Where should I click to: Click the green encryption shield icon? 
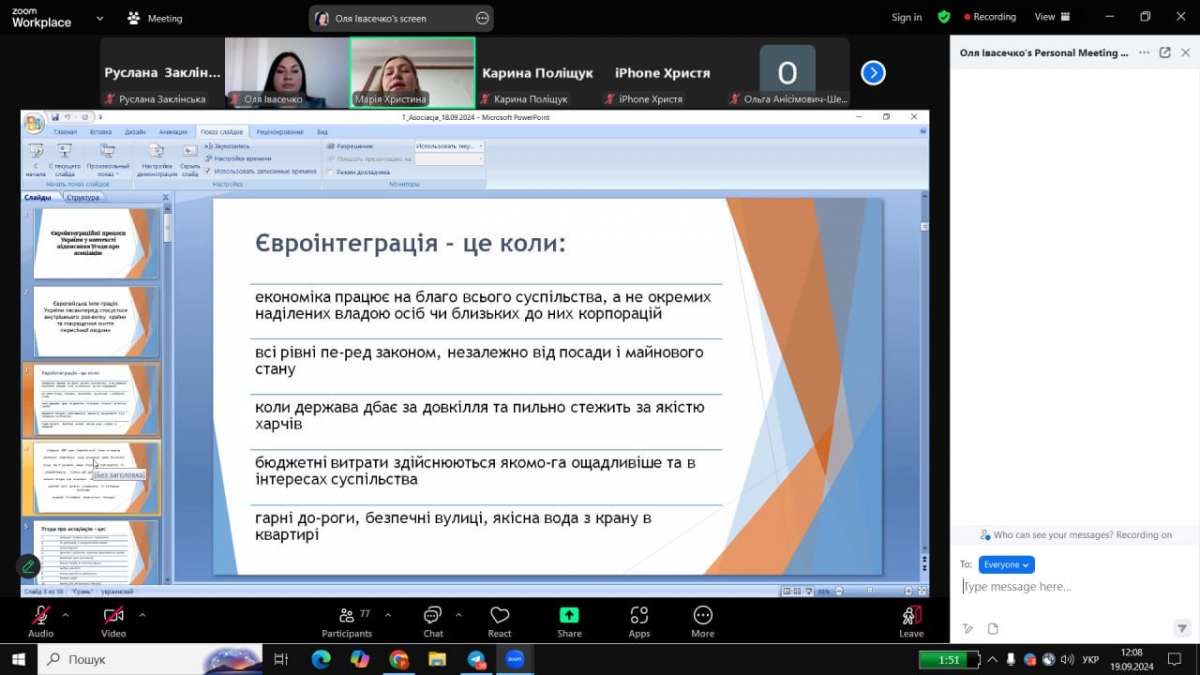pyautogui.click(x=943, y=17)
